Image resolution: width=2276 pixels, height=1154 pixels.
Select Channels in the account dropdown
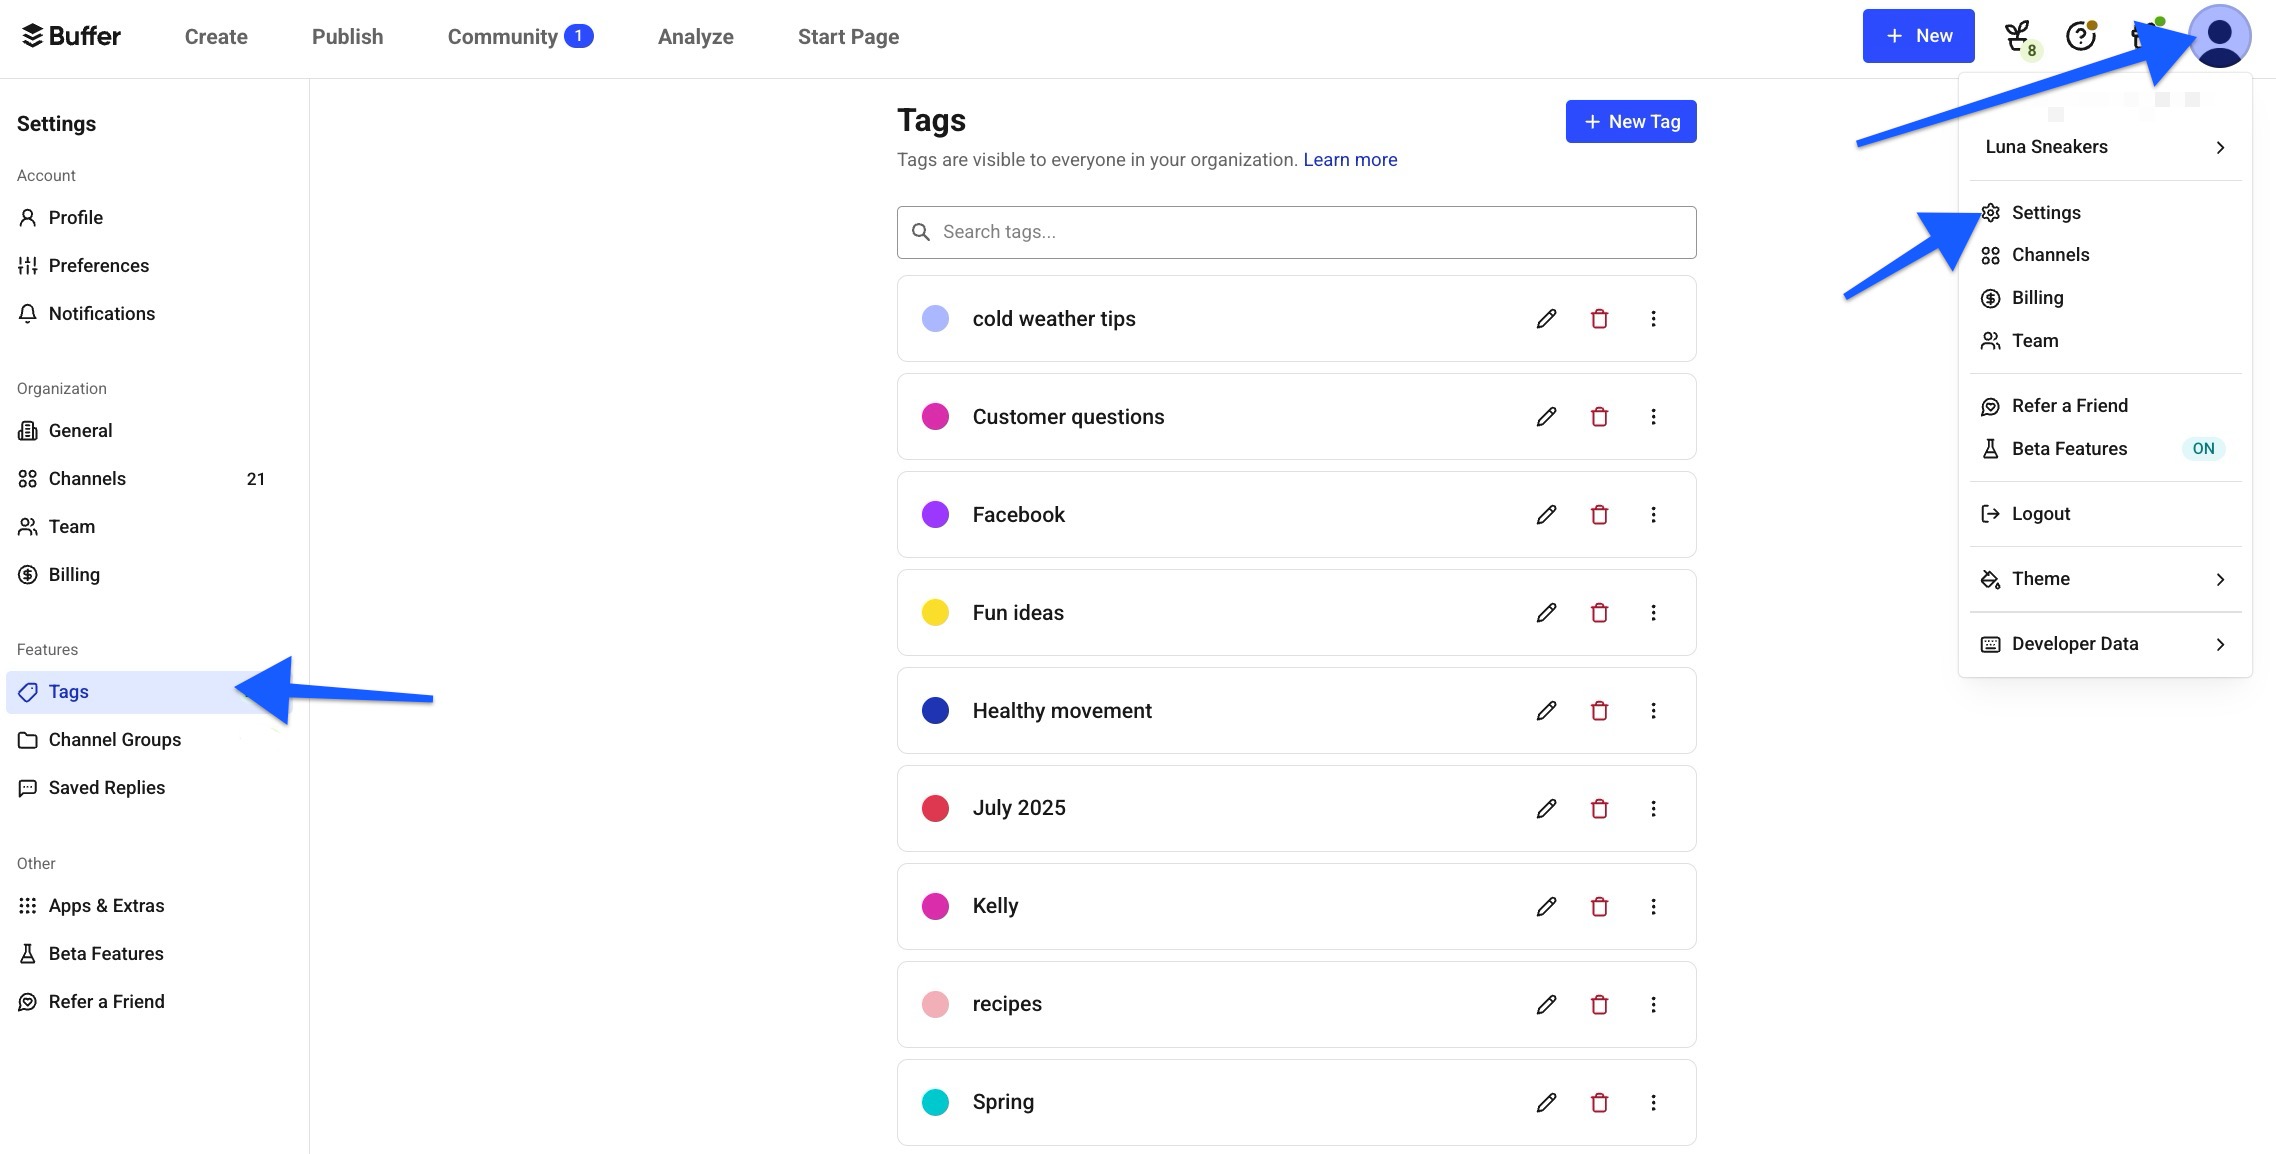tap(2105, 255)
